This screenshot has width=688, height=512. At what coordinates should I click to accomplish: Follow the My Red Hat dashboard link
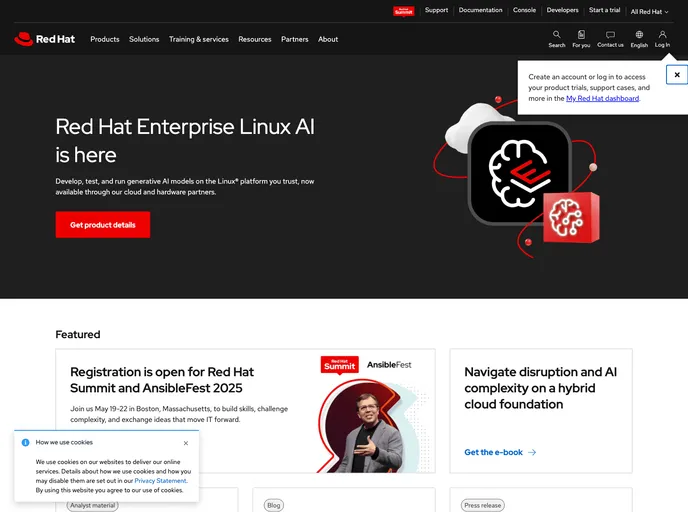tap(602, 98)
